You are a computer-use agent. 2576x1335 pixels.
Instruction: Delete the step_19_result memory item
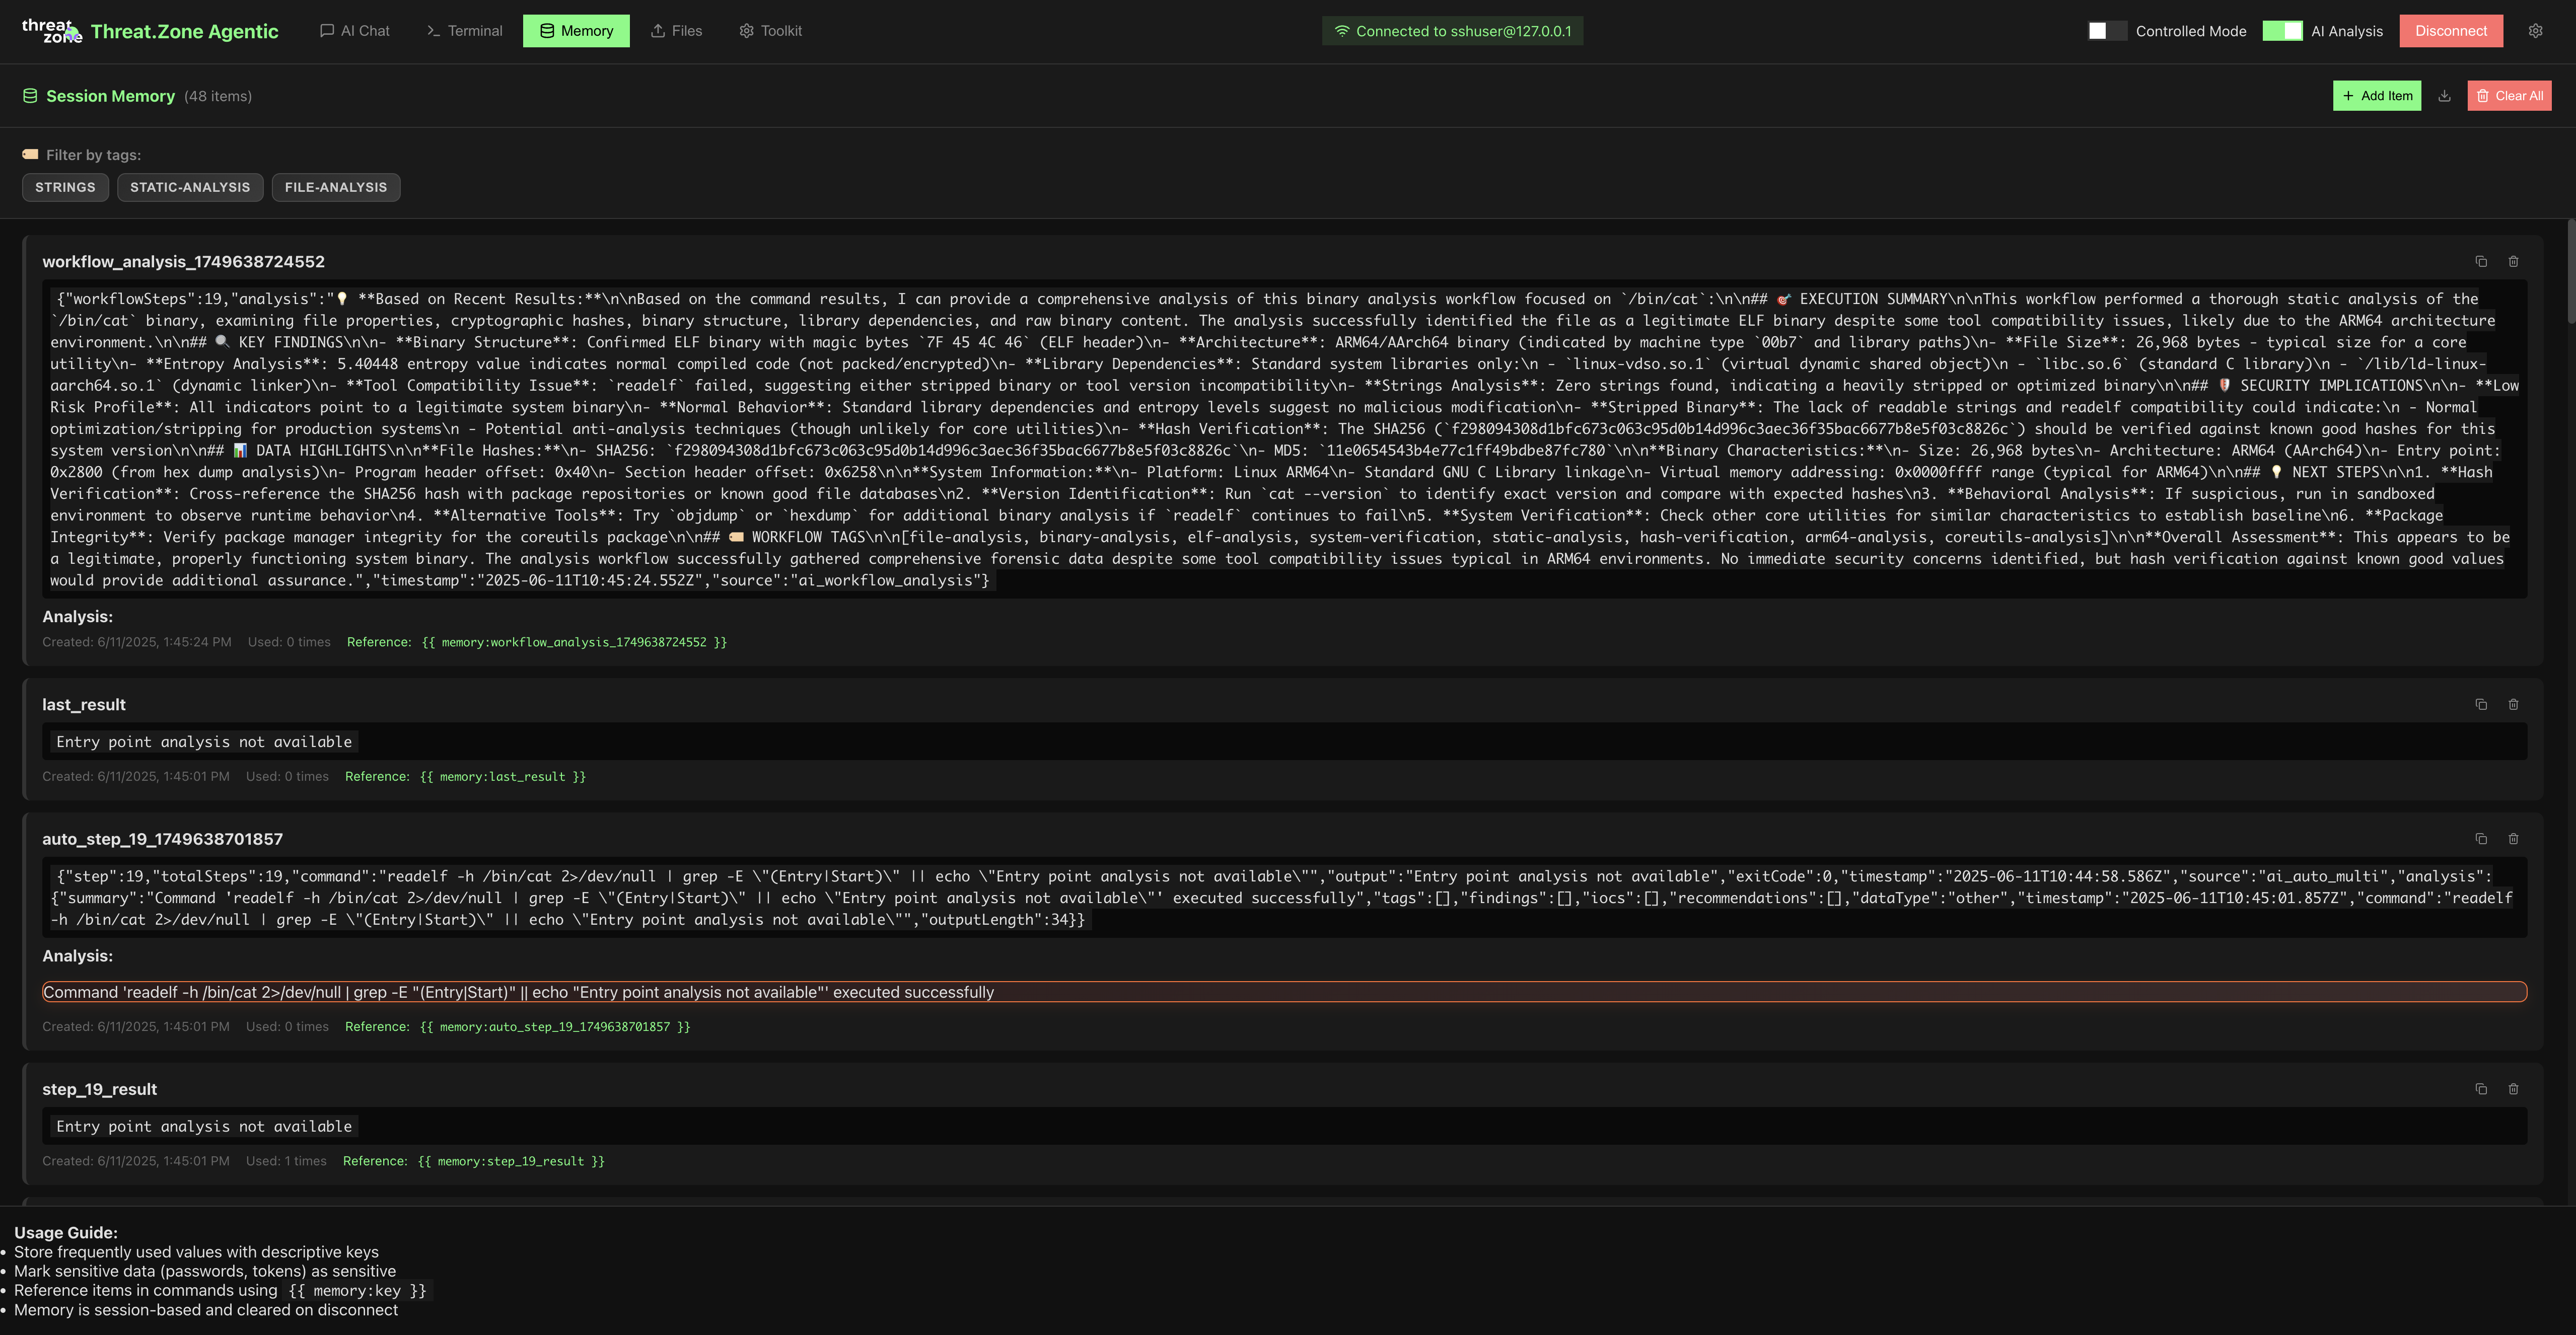[x=2513, y=1089]
